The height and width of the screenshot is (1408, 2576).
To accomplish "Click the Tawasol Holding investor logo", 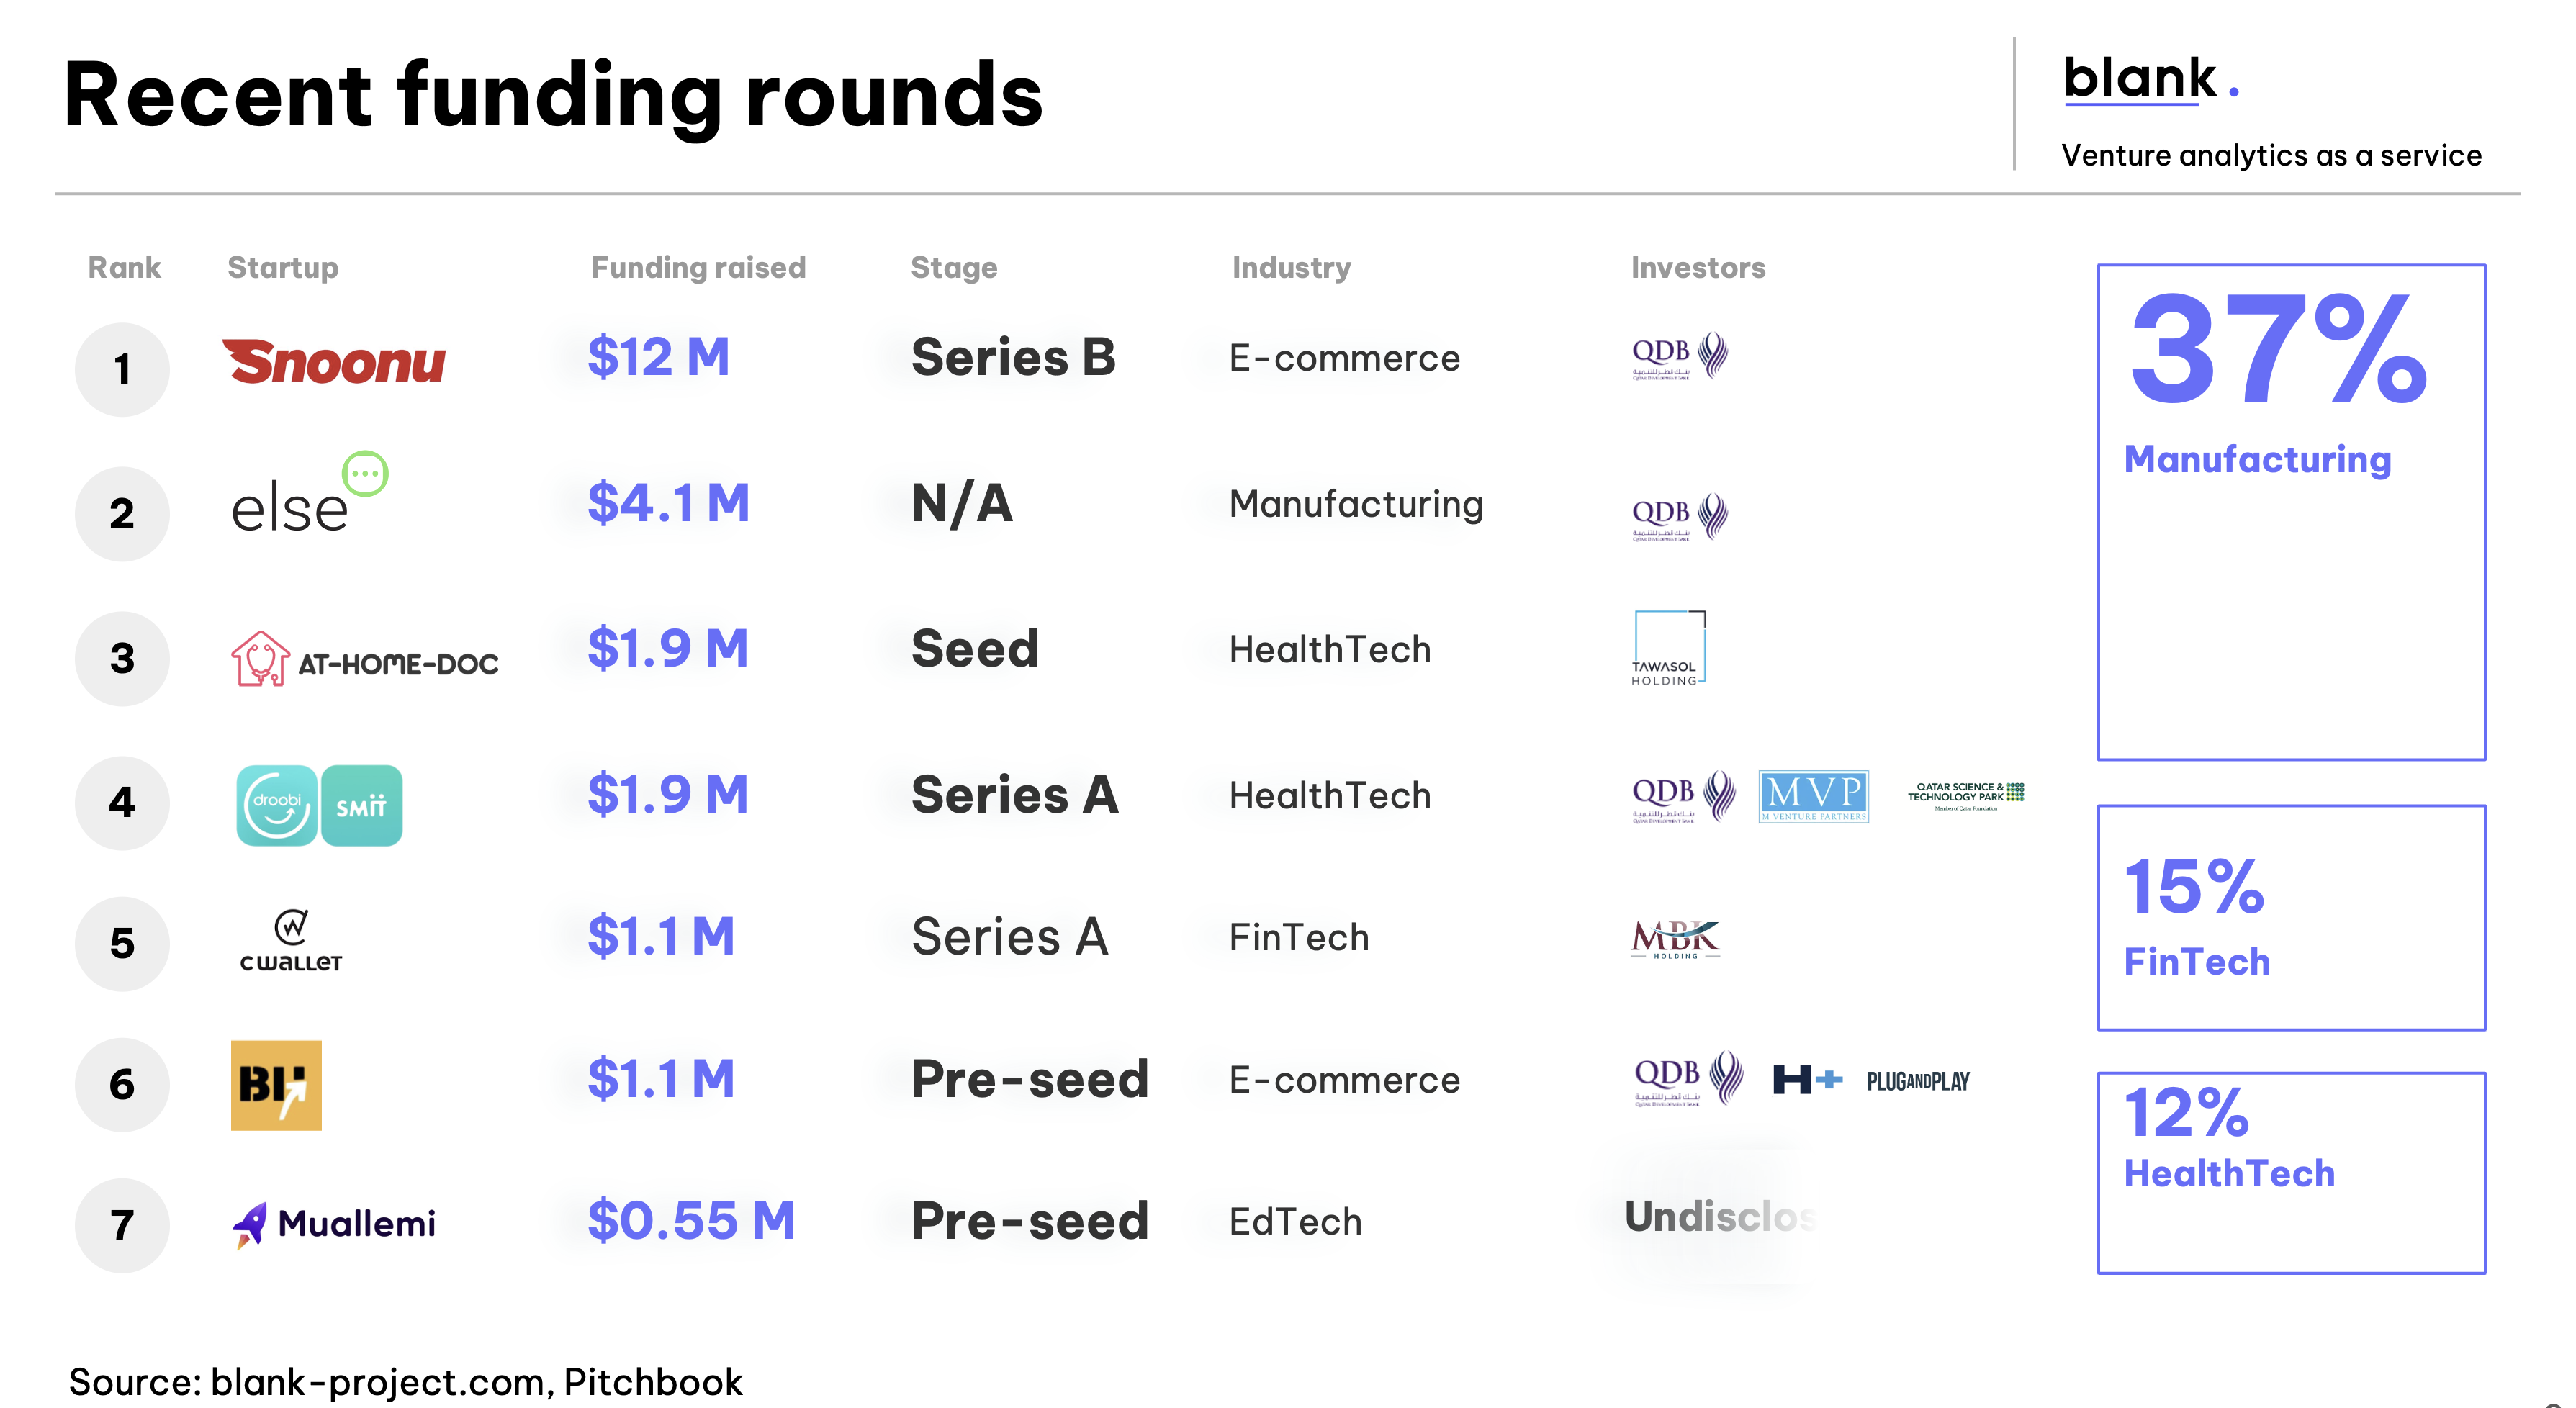I will coord(1668,648).
